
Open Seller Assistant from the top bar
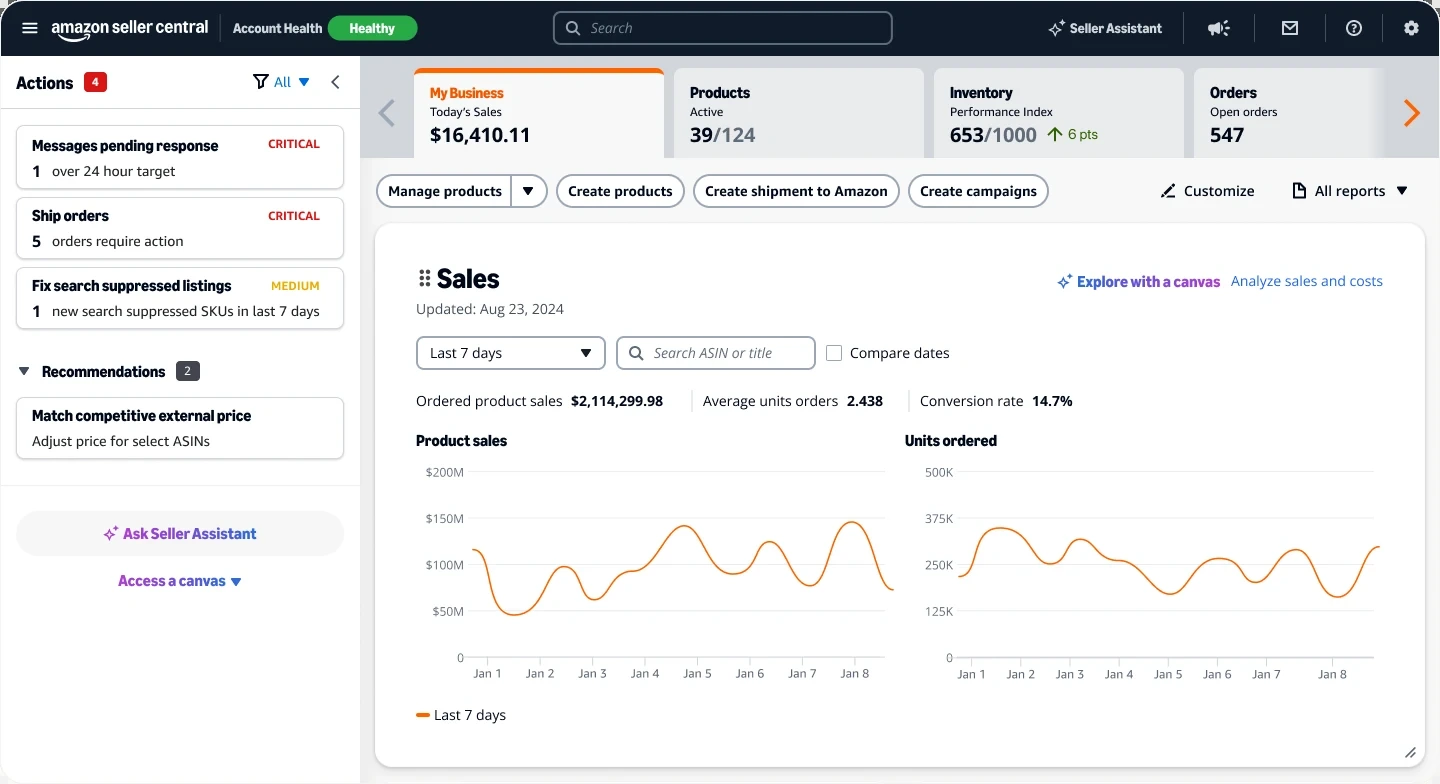tap(1105, 28)
